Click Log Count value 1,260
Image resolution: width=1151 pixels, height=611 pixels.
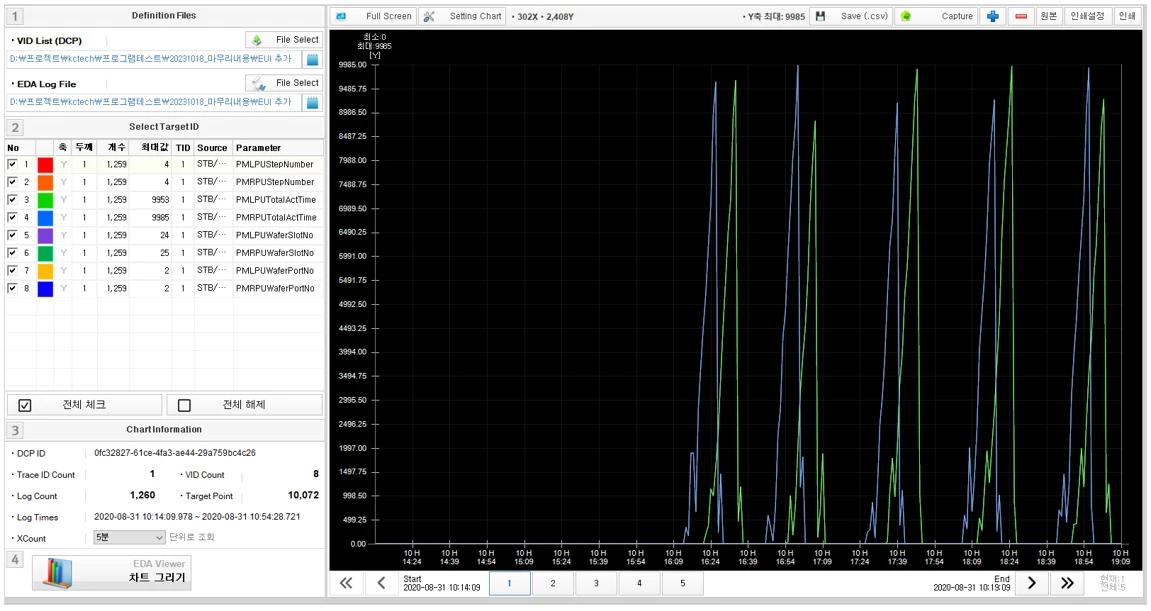click(142, 495)
